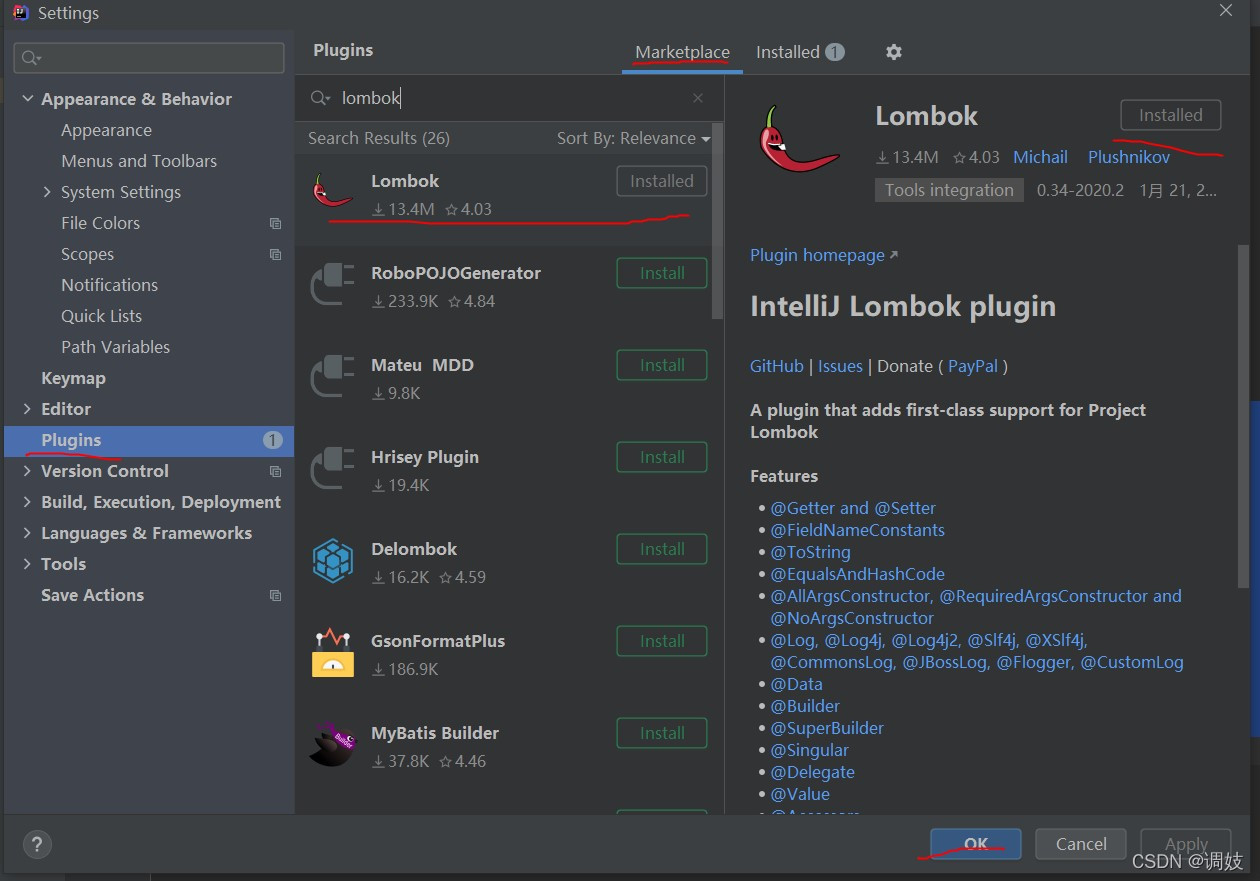
Task: Open the Plugin homepage link
Action: tap(824, 255)
